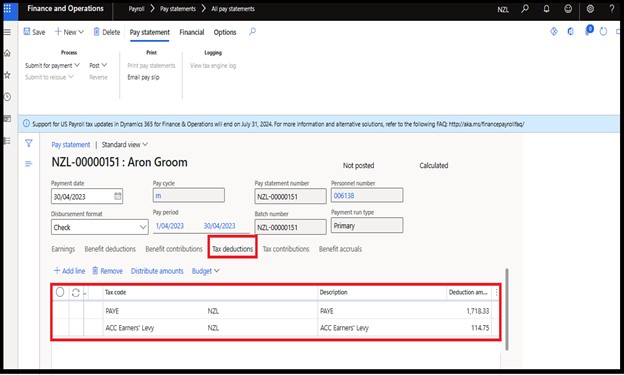Open feedback smiley icon
This screenshot has width=624, height=375.
pyautogui.click(x=568, y=8)
